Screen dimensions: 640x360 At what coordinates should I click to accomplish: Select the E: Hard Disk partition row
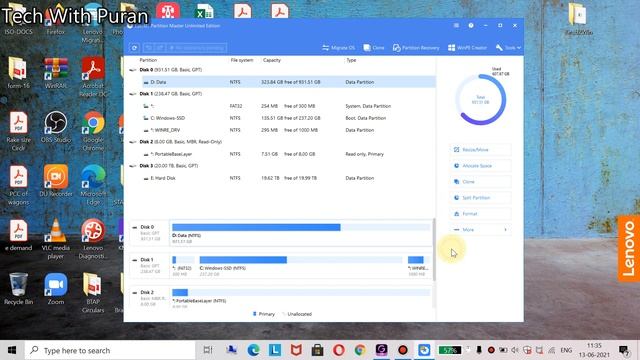288,178
